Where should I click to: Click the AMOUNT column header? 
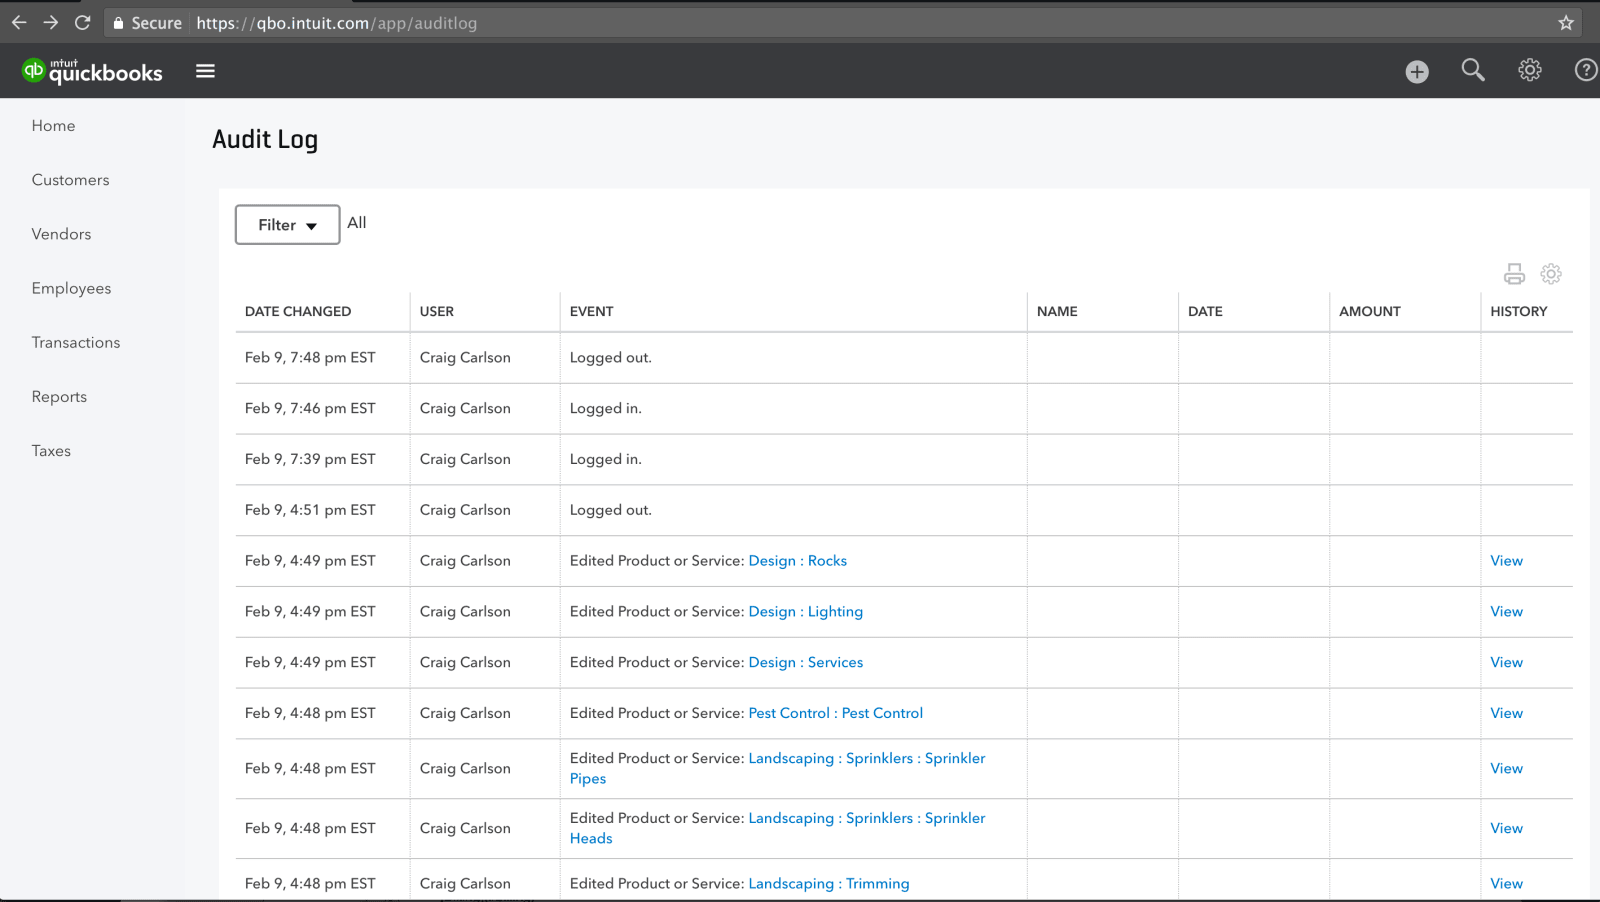1370,312
